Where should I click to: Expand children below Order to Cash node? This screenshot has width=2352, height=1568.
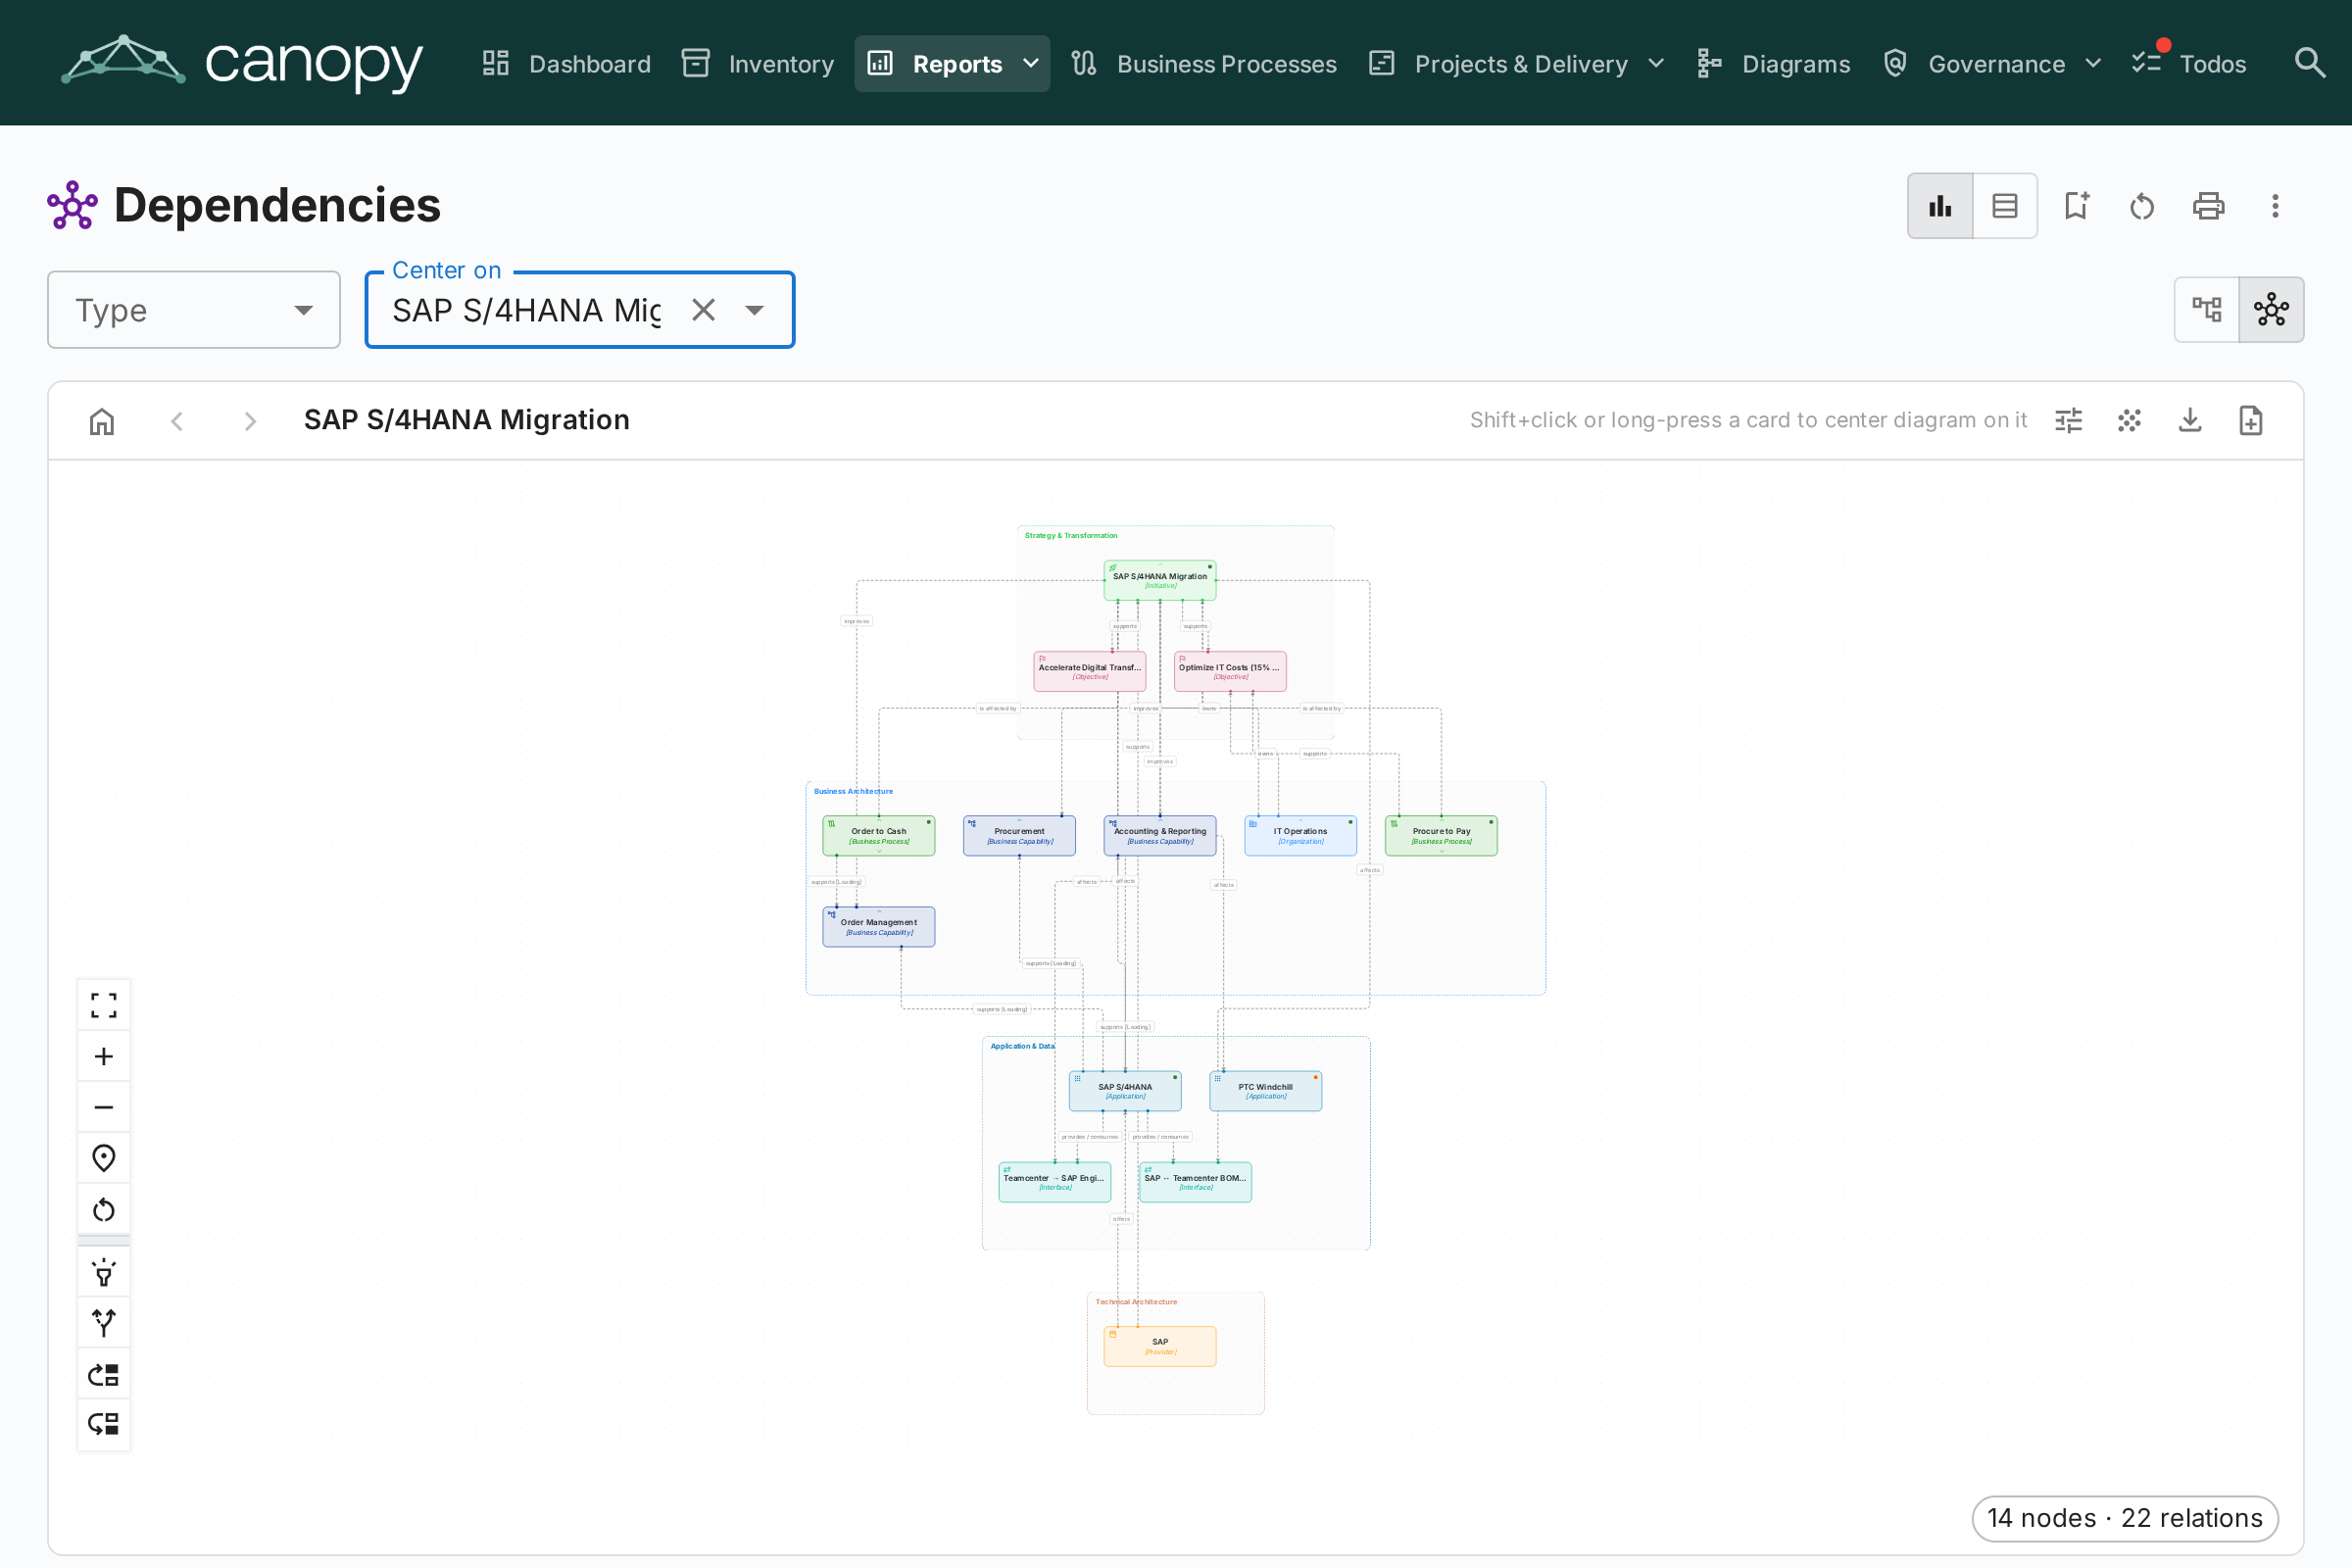click(x=879, y=851)
